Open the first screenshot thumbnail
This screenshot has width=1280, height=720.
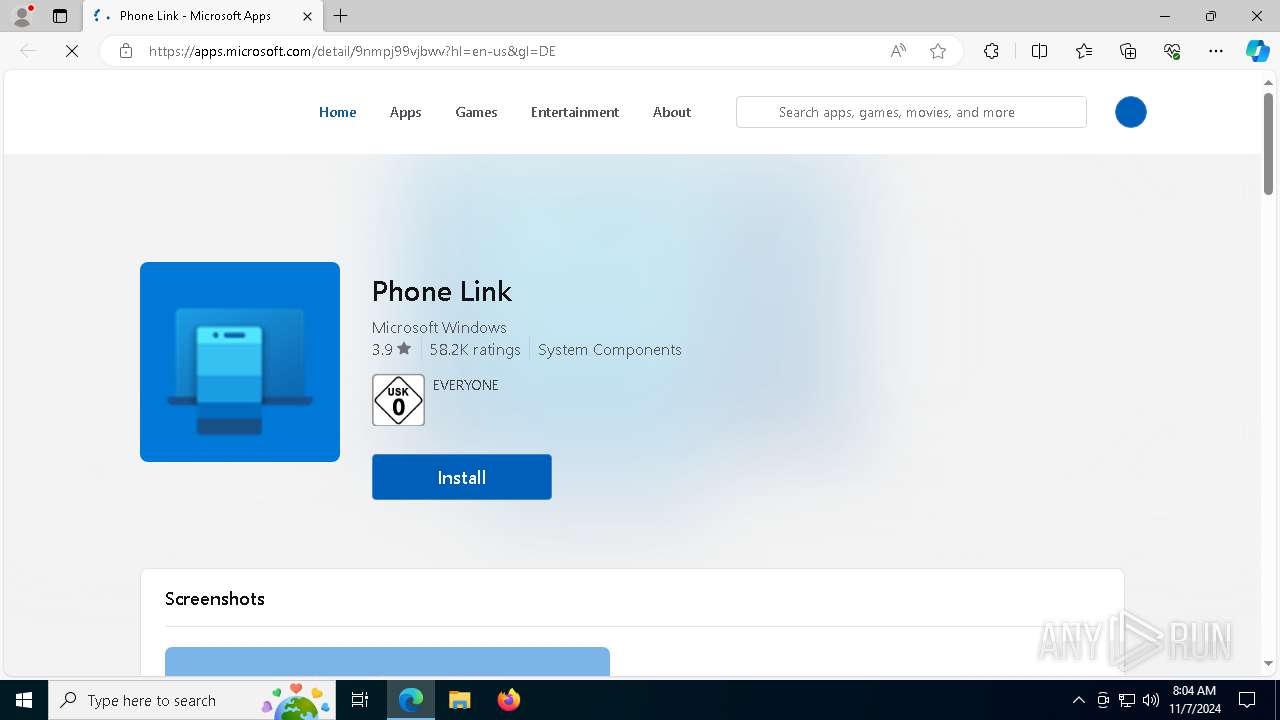tap(387, 661)
